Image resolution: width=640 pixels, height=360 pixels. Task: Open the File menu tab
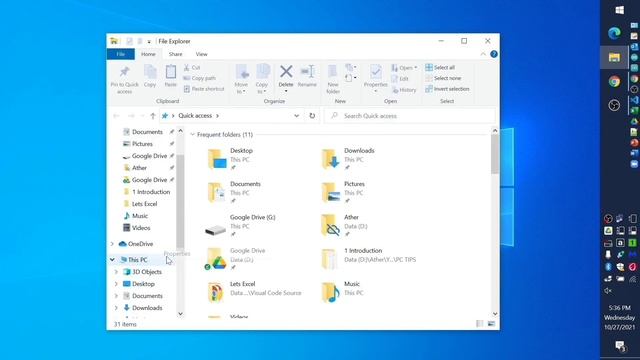point(120,54)
